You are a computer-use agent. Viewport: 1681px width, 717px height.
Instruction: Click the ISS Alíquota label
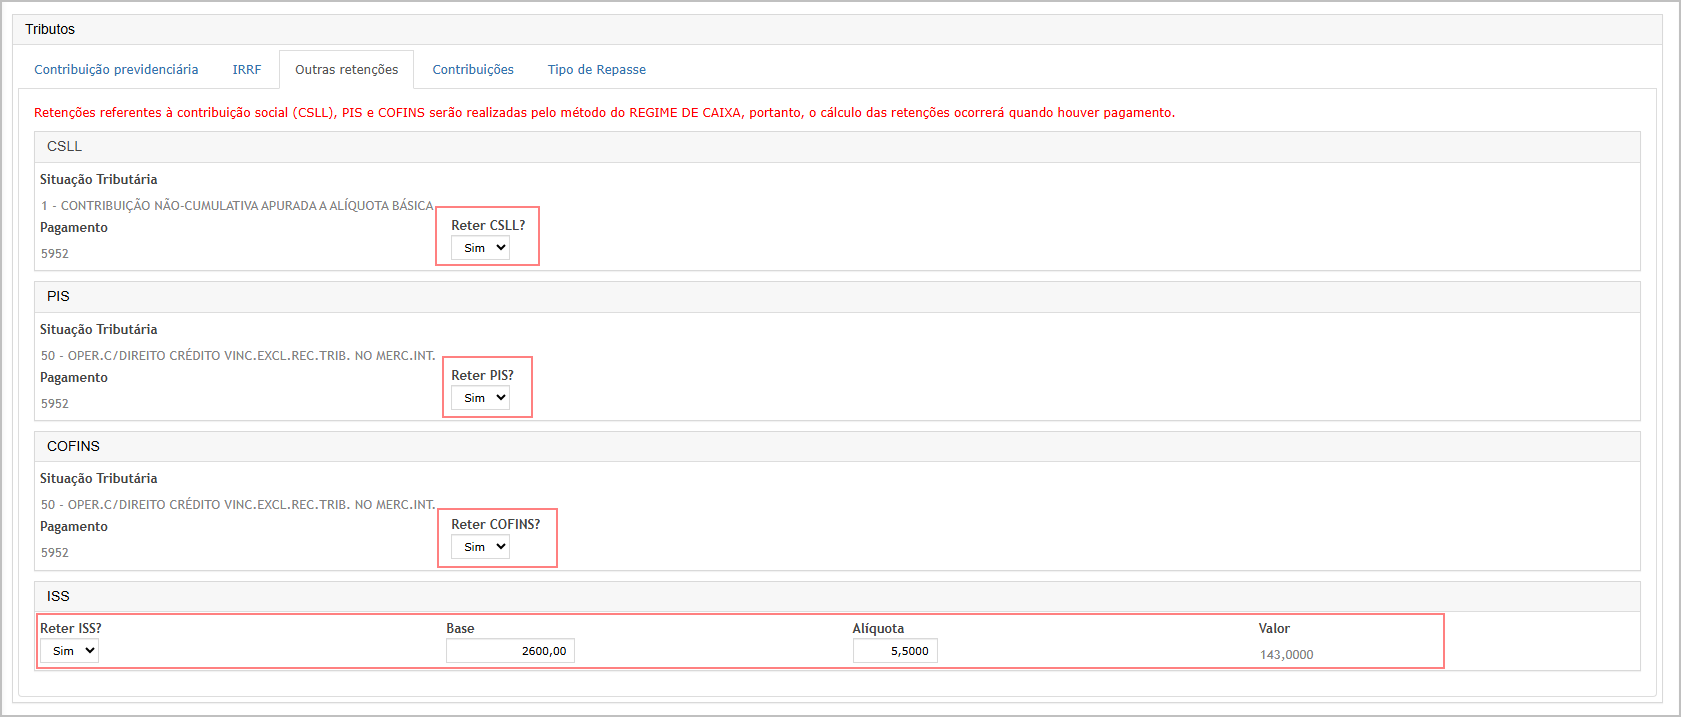click(x=878, y=629)
